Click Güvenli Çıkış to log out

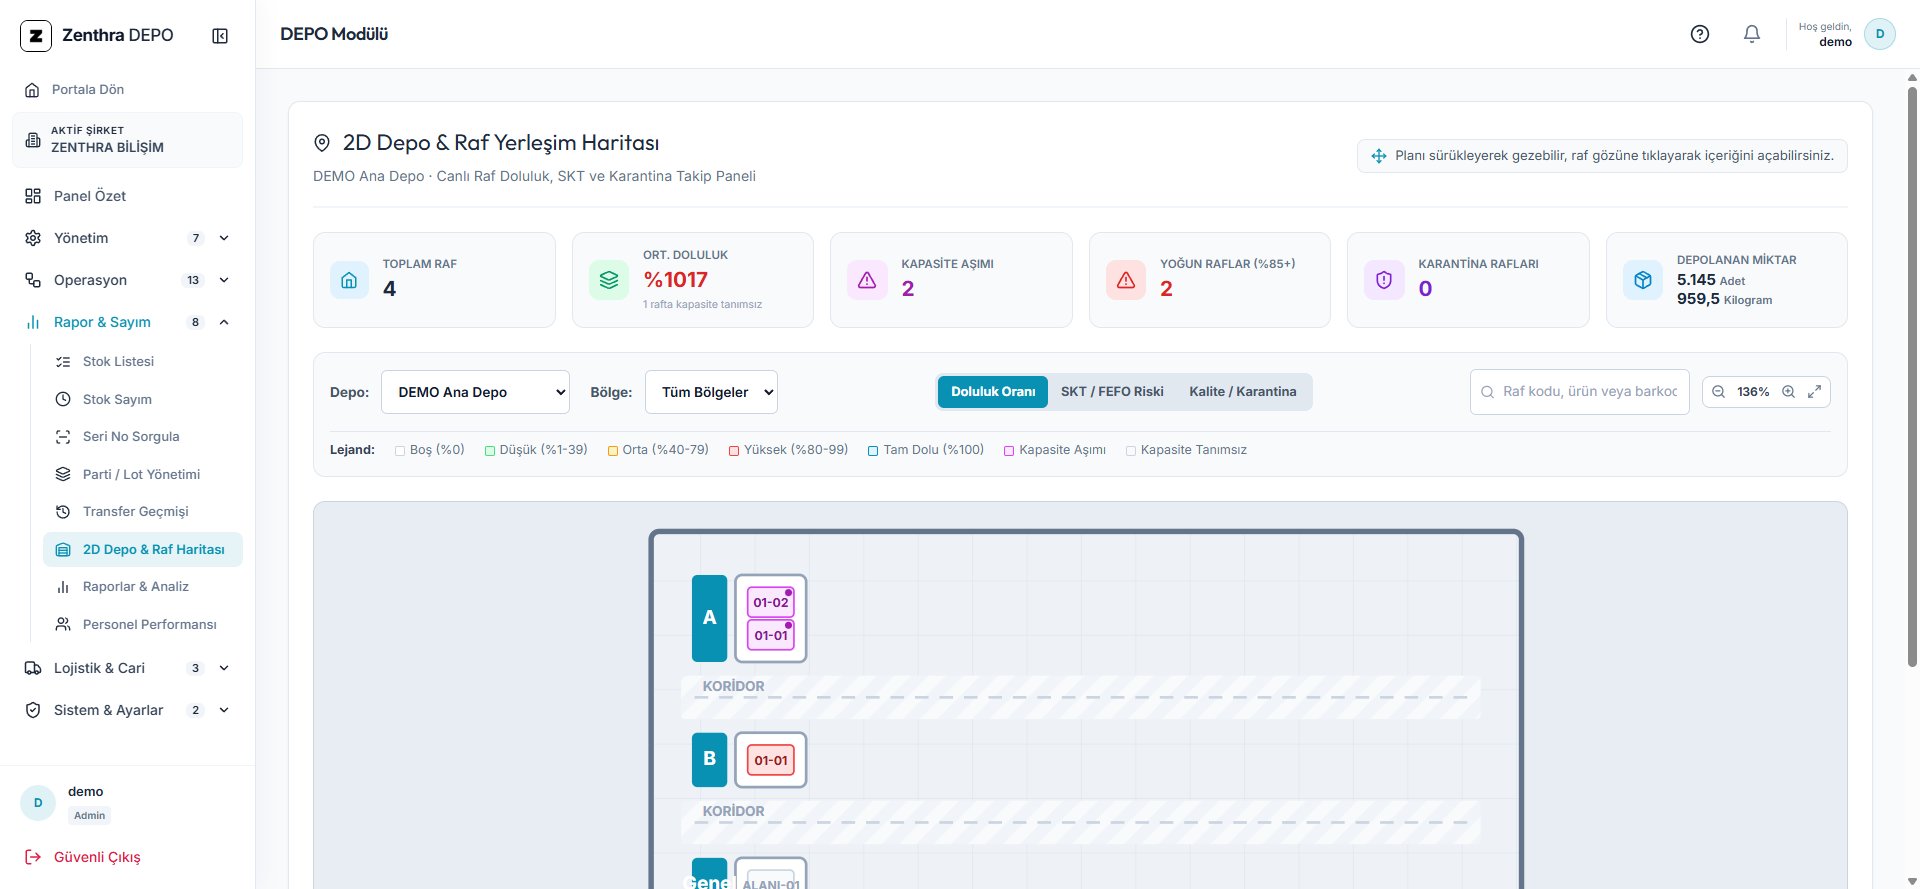tap(83, 857)
